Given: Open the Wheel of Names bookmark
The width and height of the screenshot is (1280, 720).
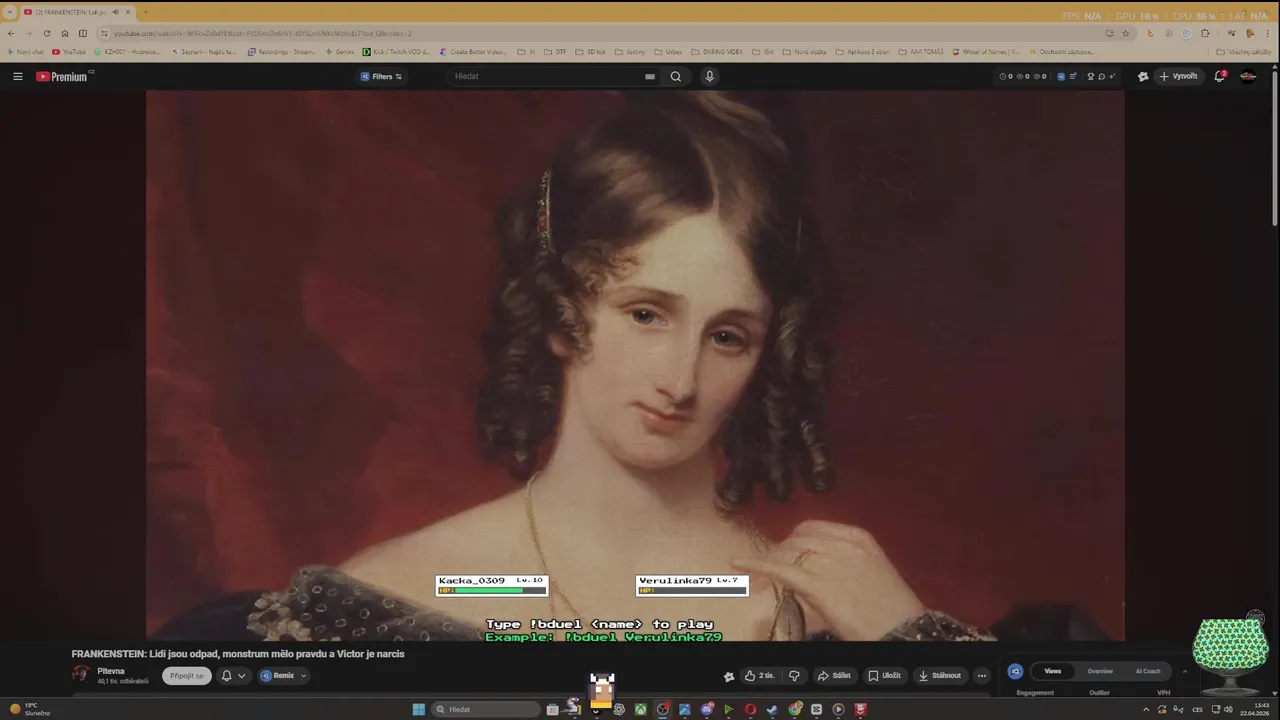Looking at the screenshot, I should tap(987, 52).
